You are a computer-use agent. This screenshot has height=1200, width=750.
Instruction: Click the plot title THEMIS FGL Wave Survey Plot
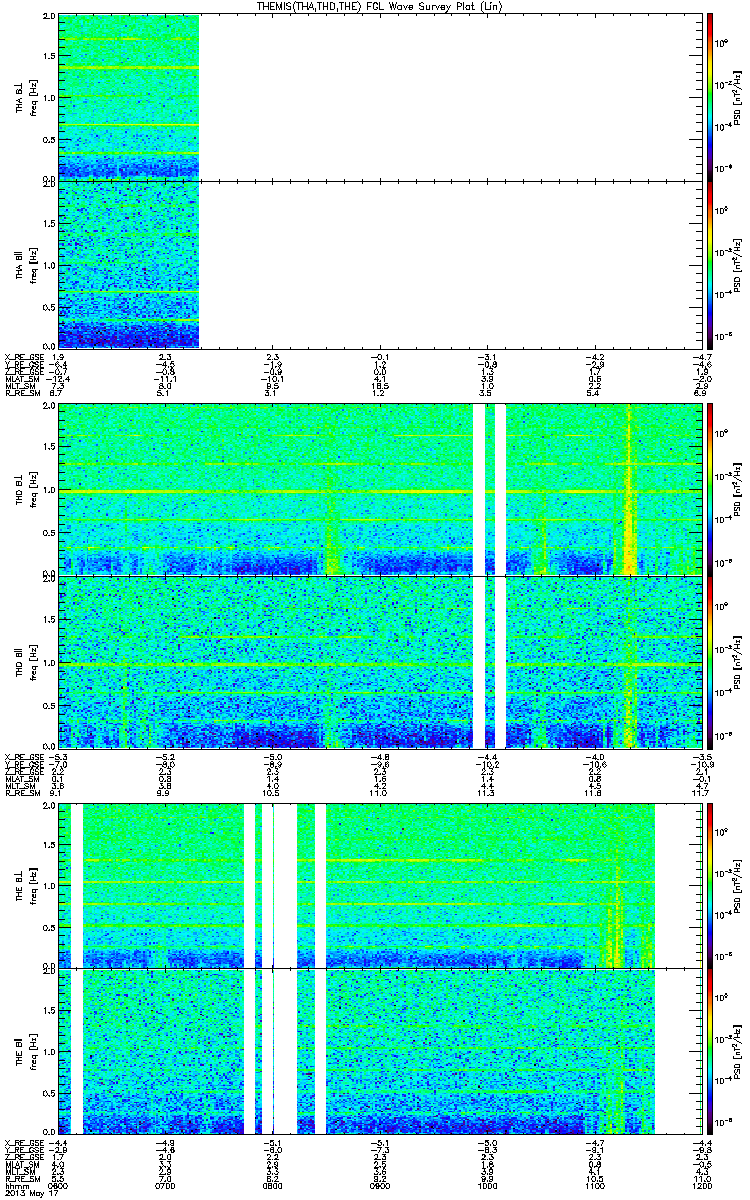pyautogui.click(x=379, y=7)
